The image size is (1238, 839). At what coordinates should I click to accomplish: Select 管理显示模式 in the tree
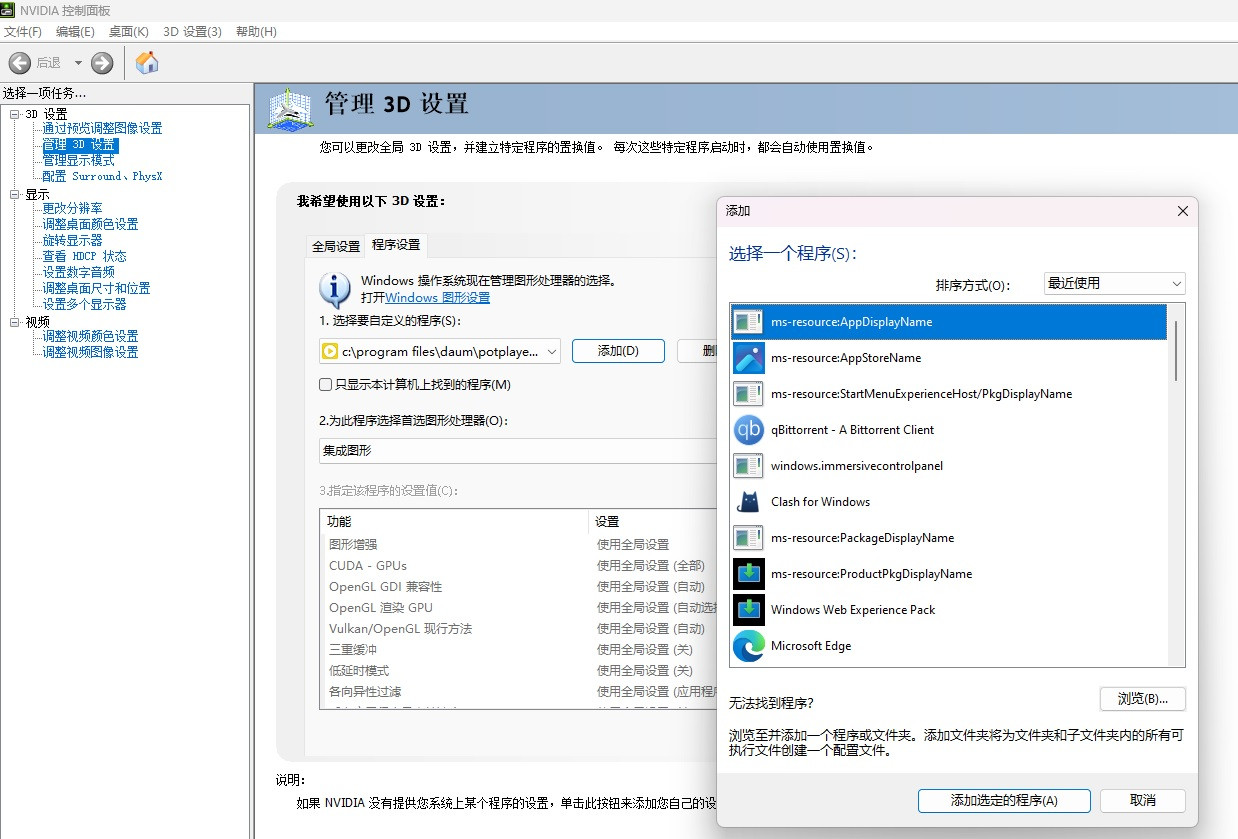78,160
